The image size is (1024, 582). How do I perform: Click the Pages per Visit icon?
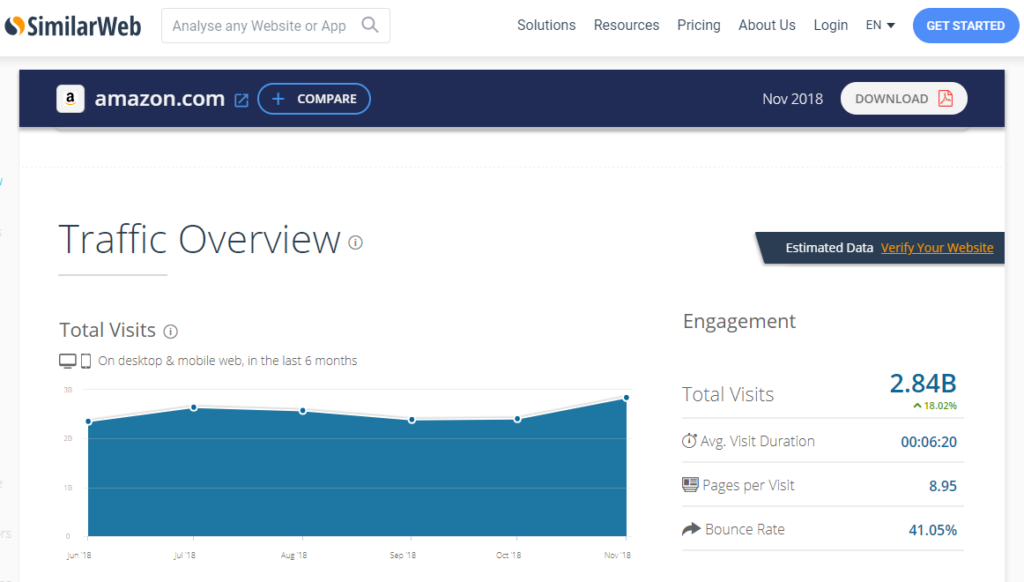(690, 485)
